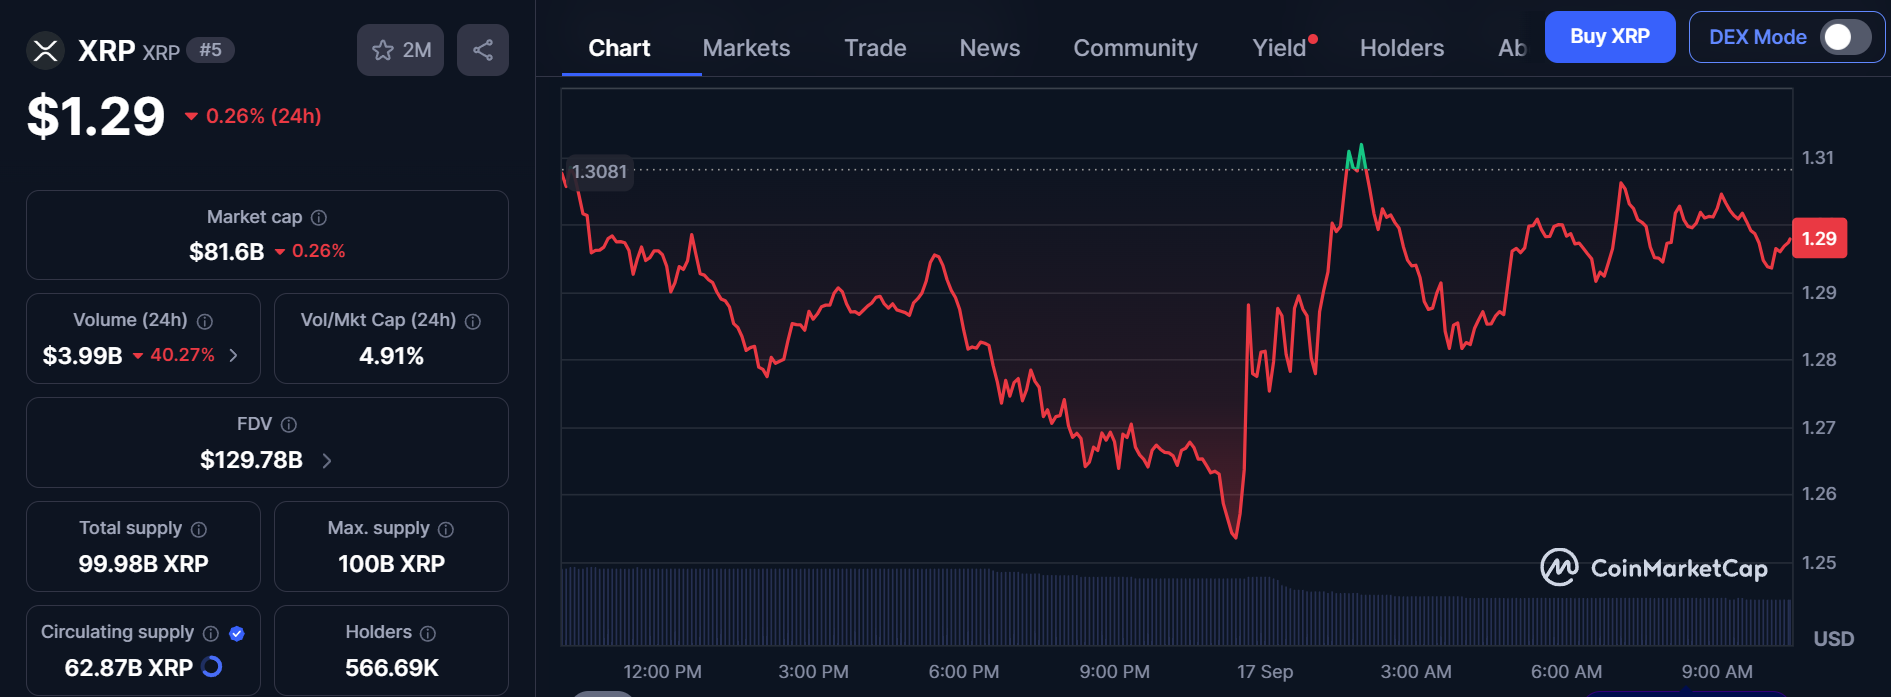Click the Vol/Mkt Cap (24h) info icon

point(473,321)
